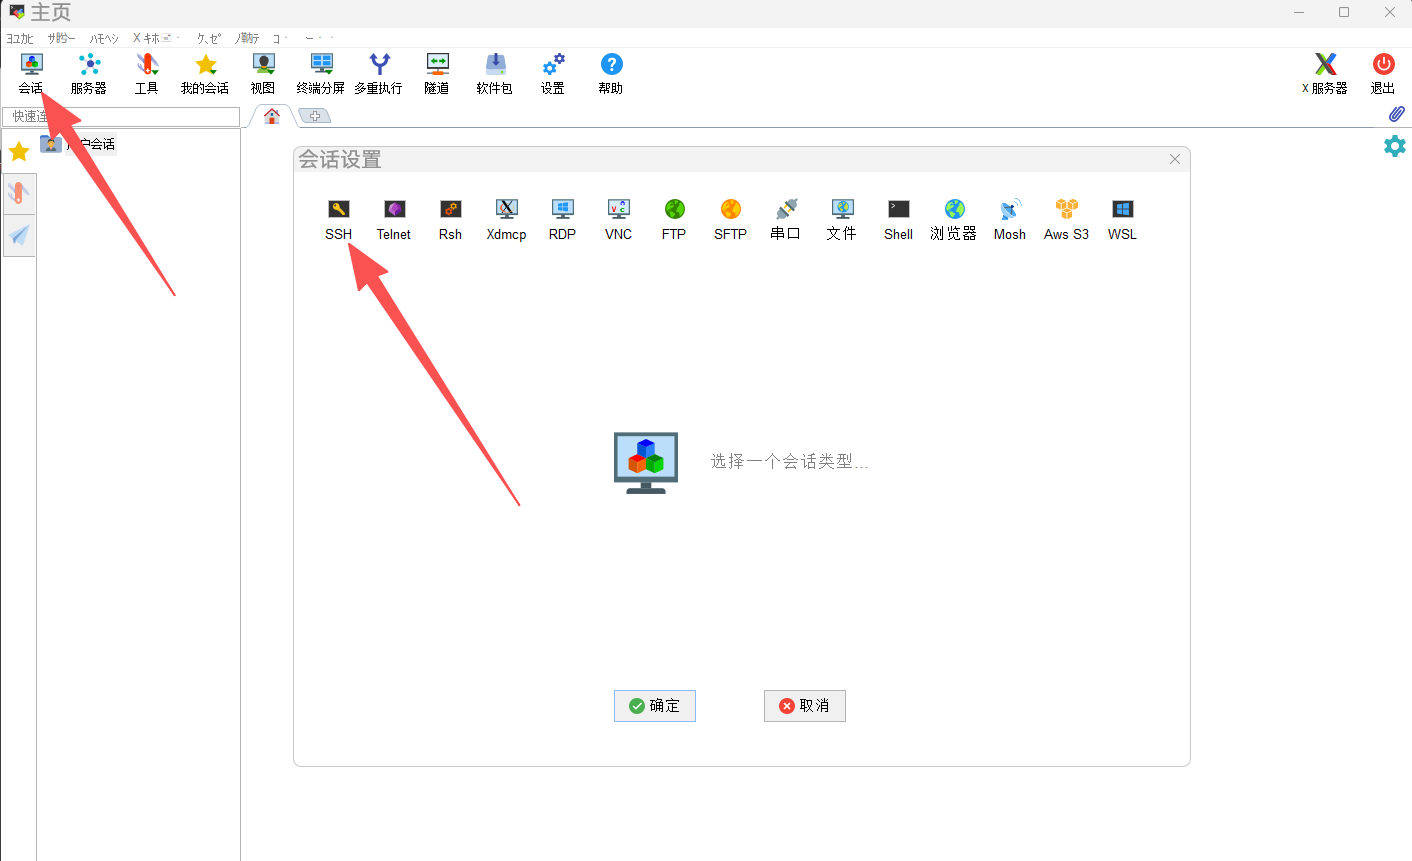This screenshot has width=1412, height=861.
Task: Click the 确定 button
Action: 655,706
